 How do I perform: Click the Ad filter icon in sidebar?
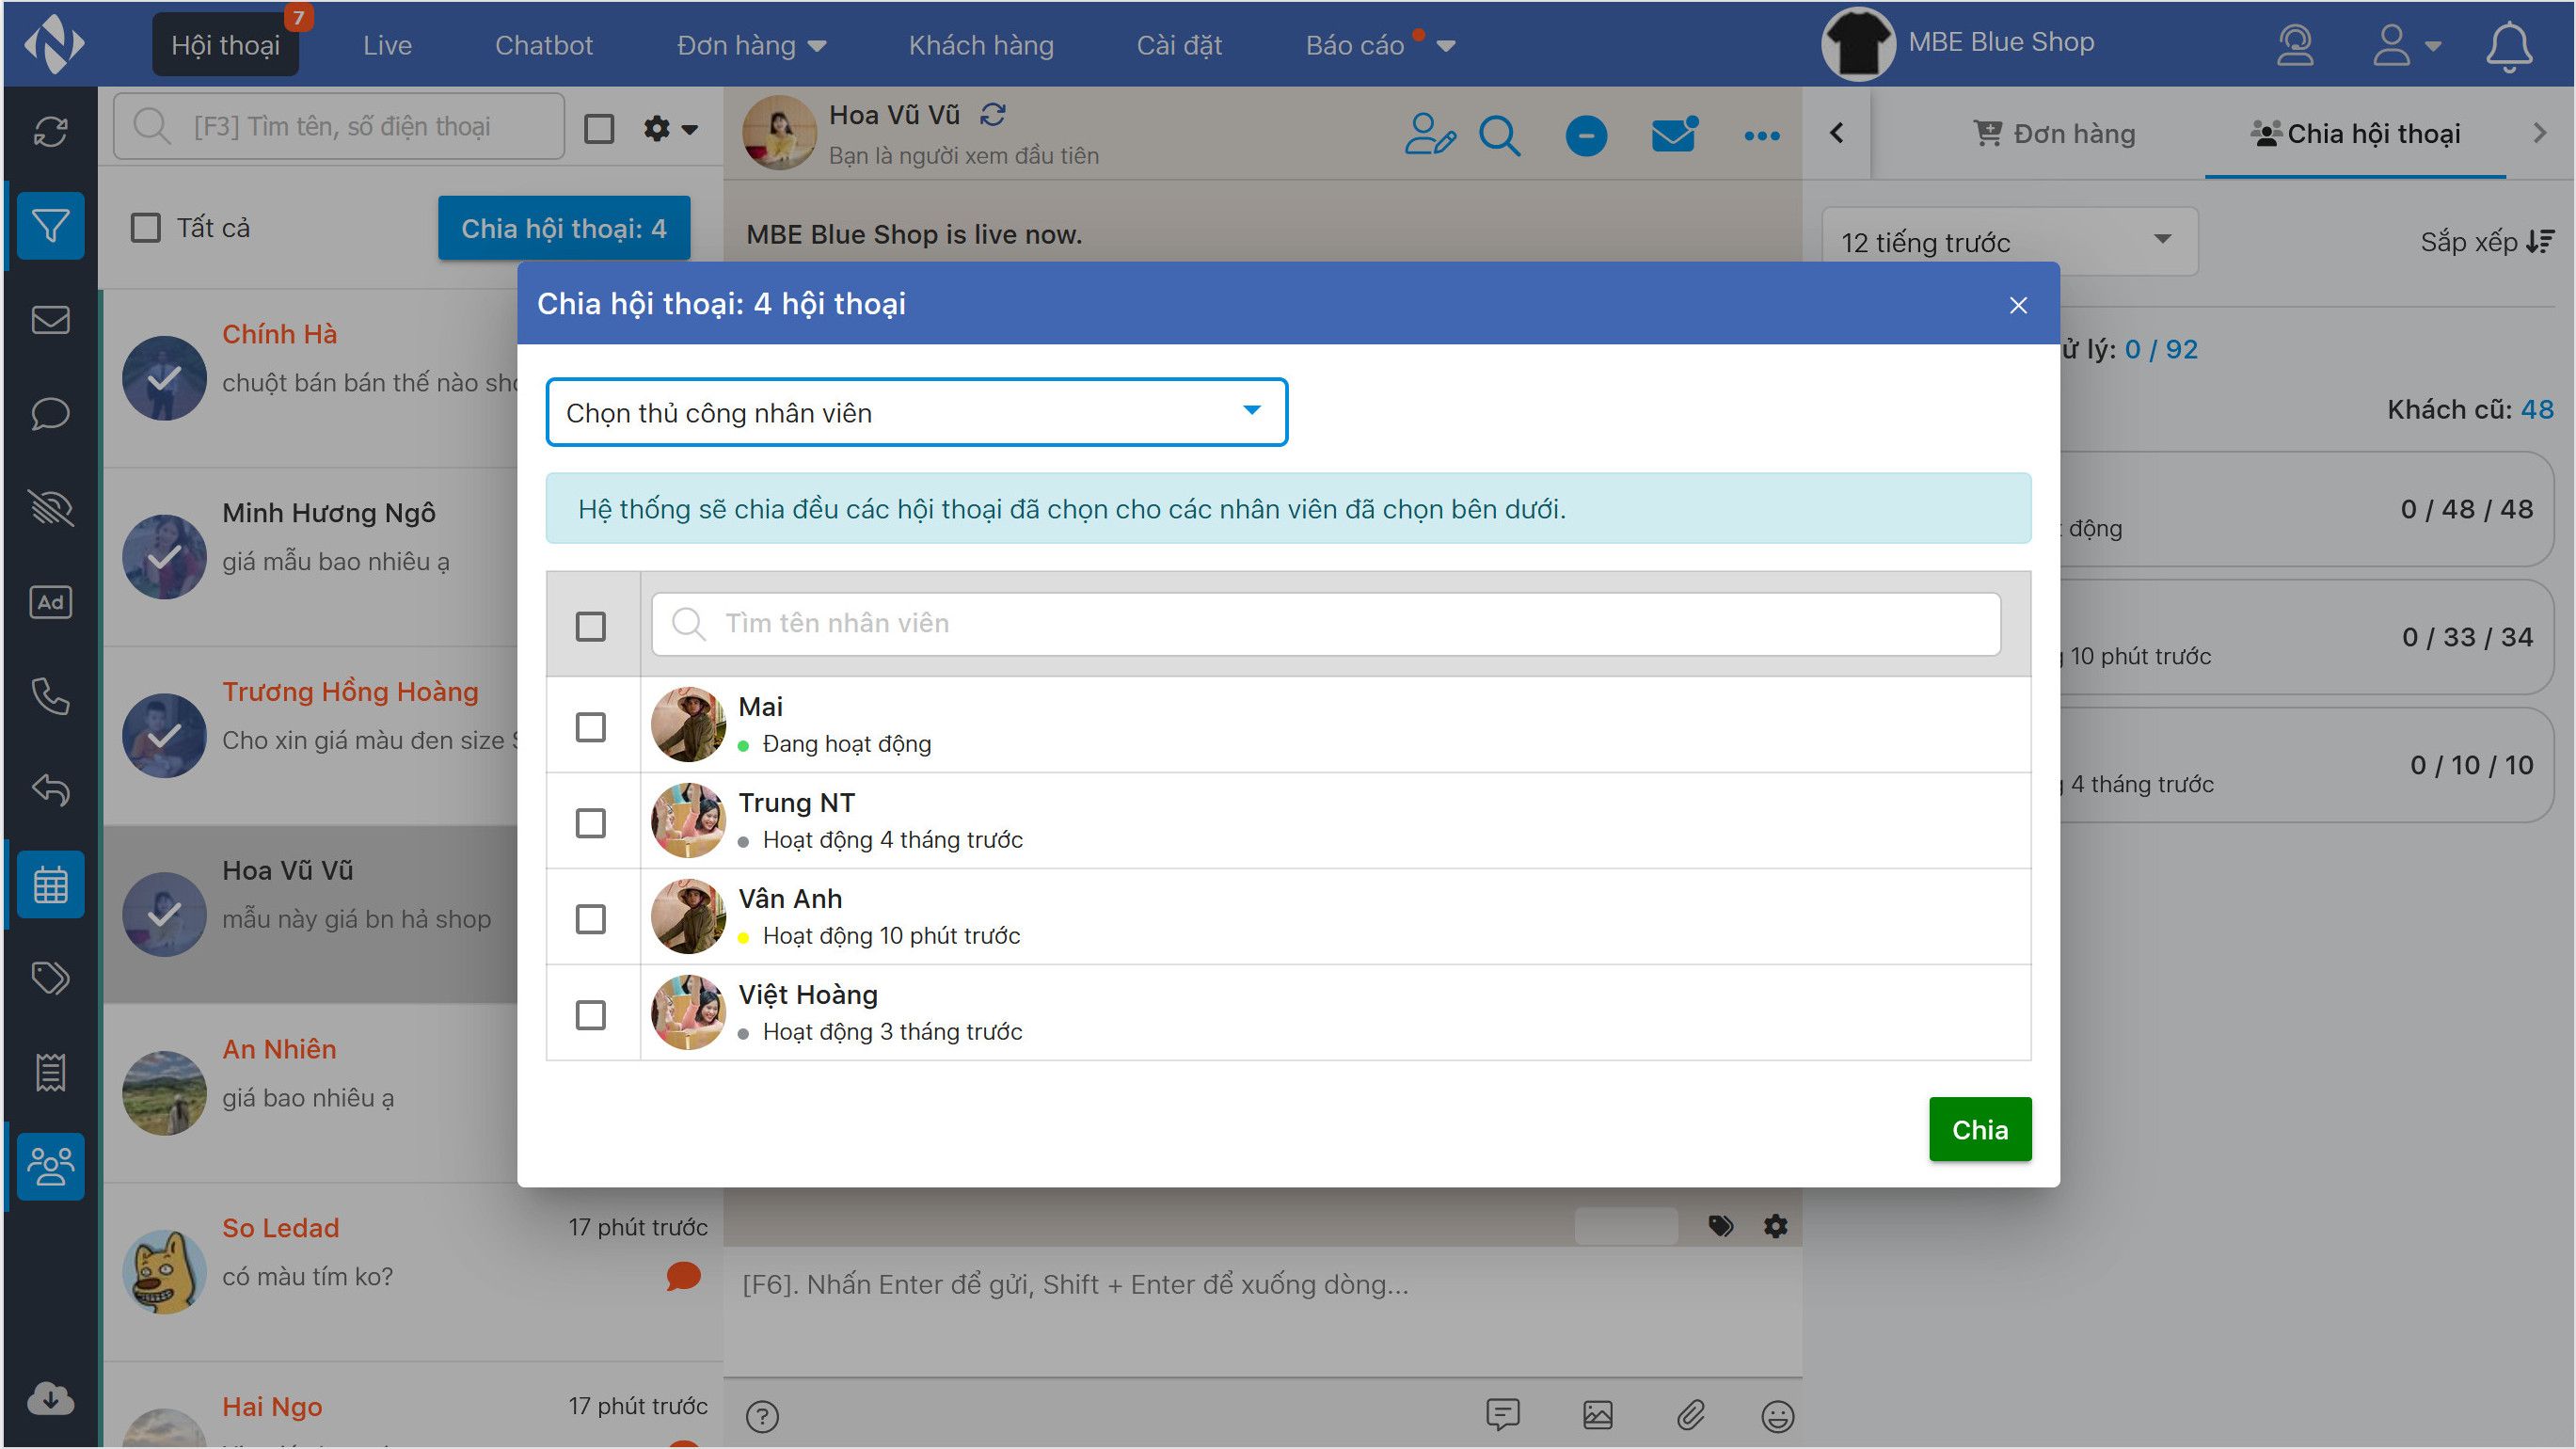[51, 602]
